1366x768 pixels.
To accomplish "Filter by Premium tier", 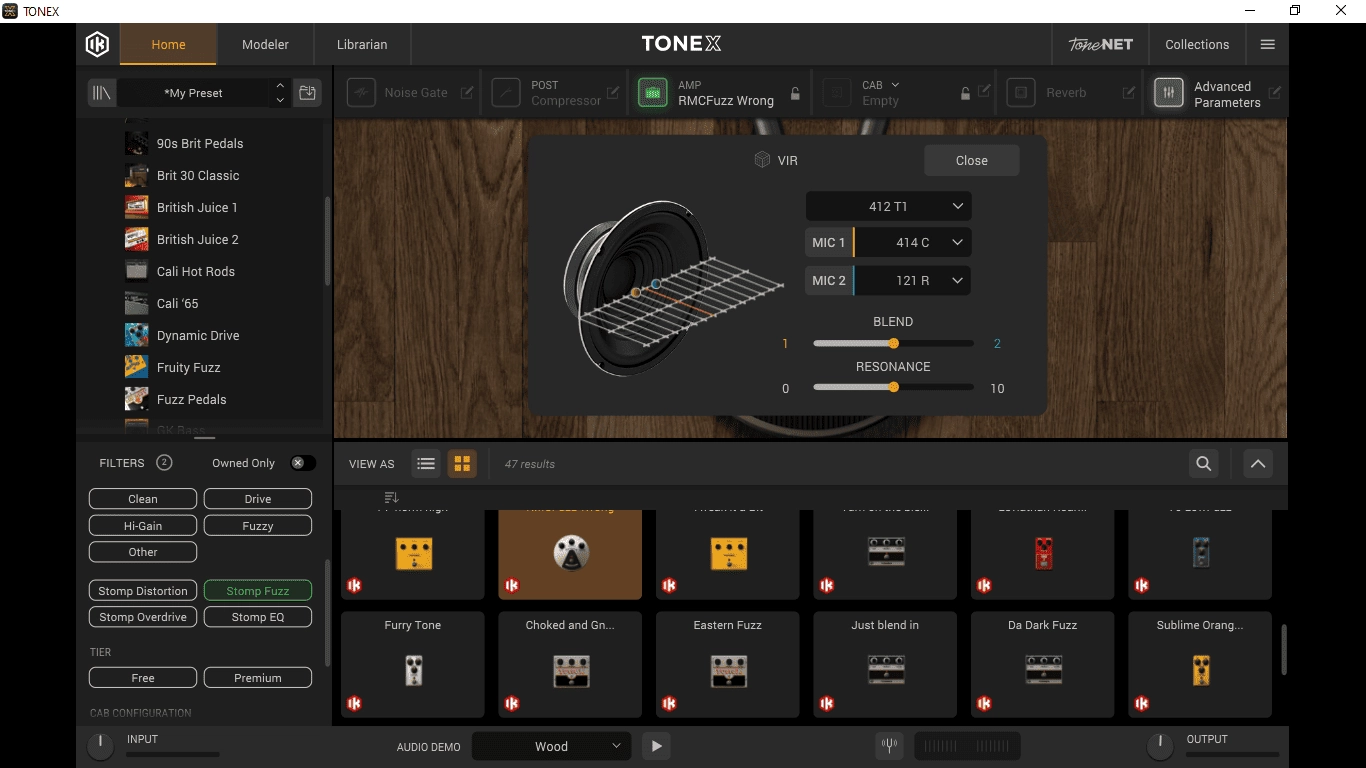I will tap(258, 678).
